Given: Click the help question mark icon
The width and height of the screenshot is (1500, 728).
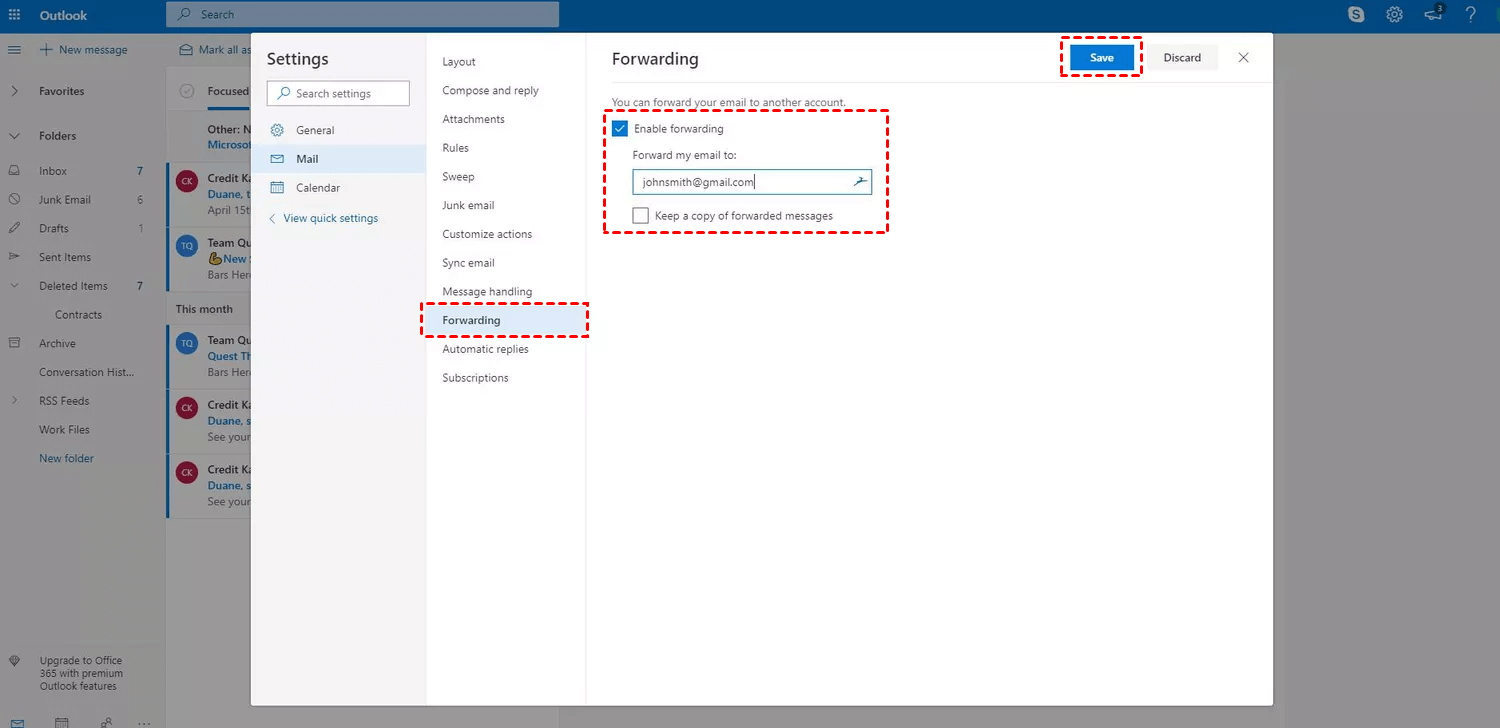Looking at the screenshot, I should point(1470,15).
